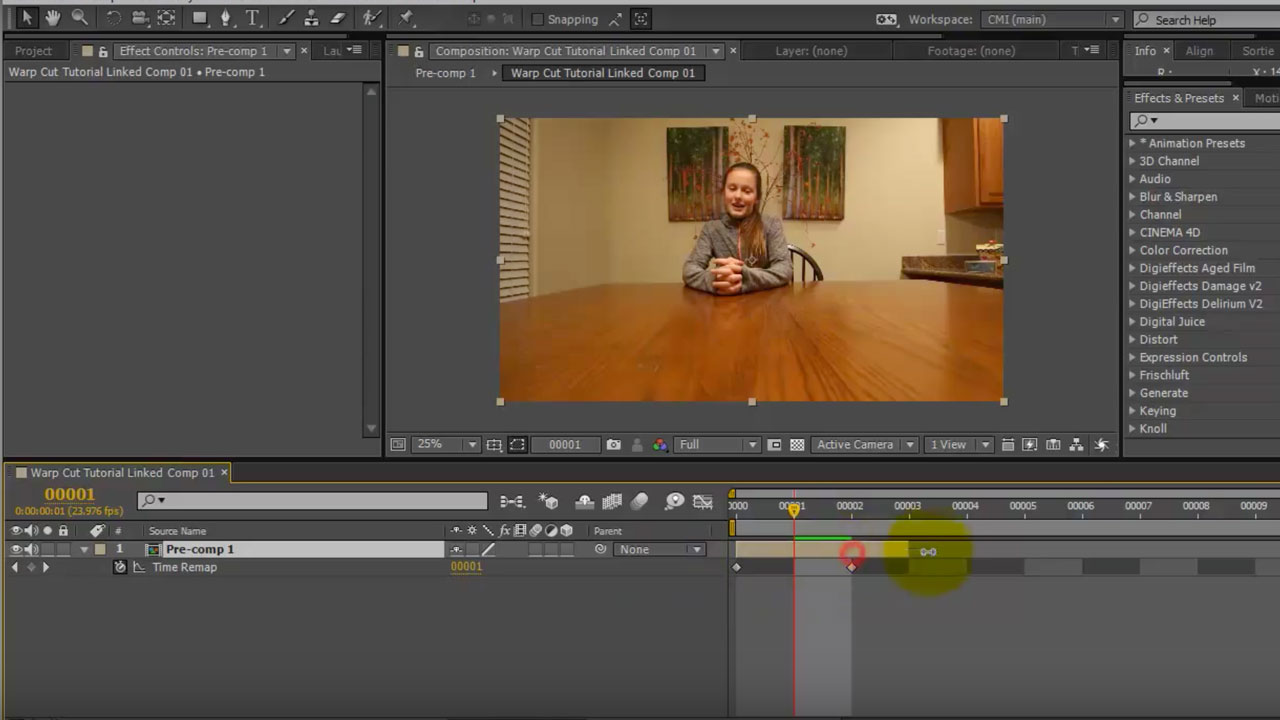Select the Zoom magnifier tool
Viewport: 1280px width, 720px height.
79,18
